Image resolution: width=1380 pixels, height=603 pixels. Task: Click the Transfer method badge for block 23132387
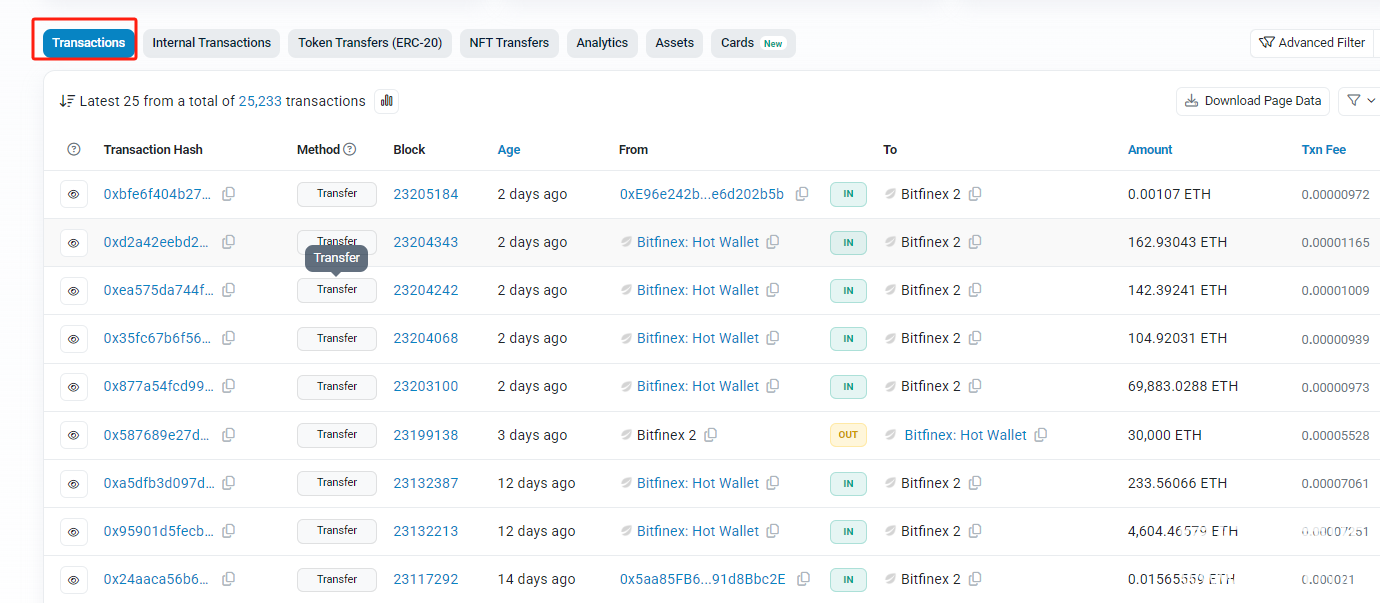click(x=337, y=483)
